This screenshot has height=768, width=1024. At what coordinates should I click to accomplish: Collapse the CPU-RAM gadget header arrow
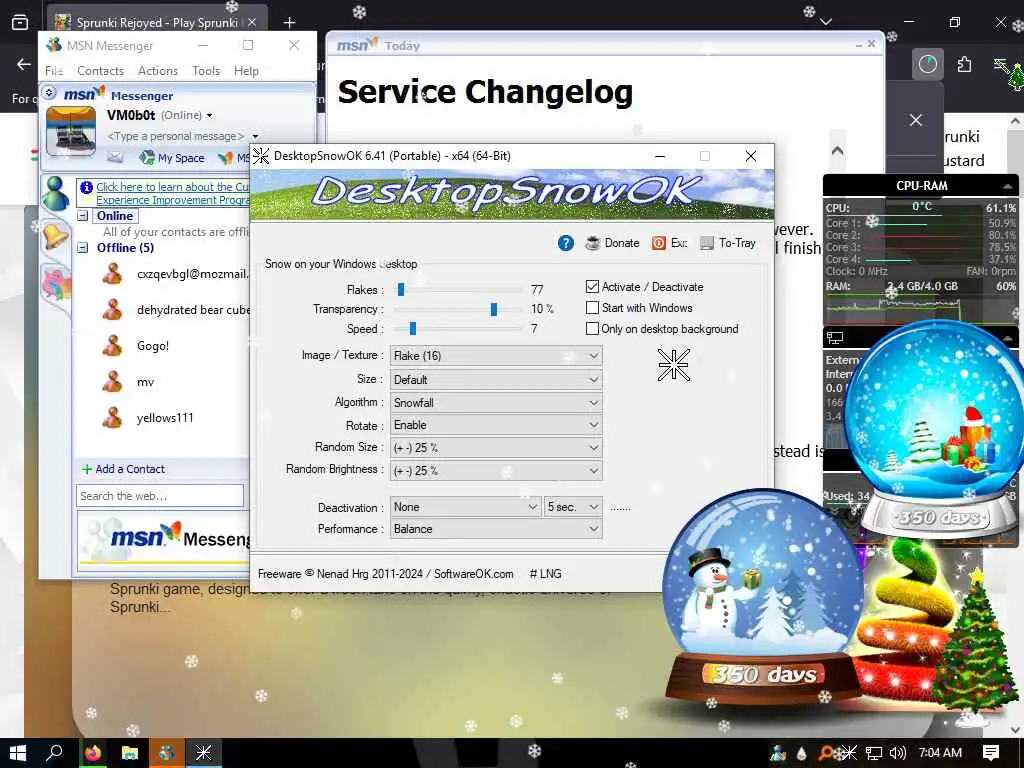click(1008, 186)
